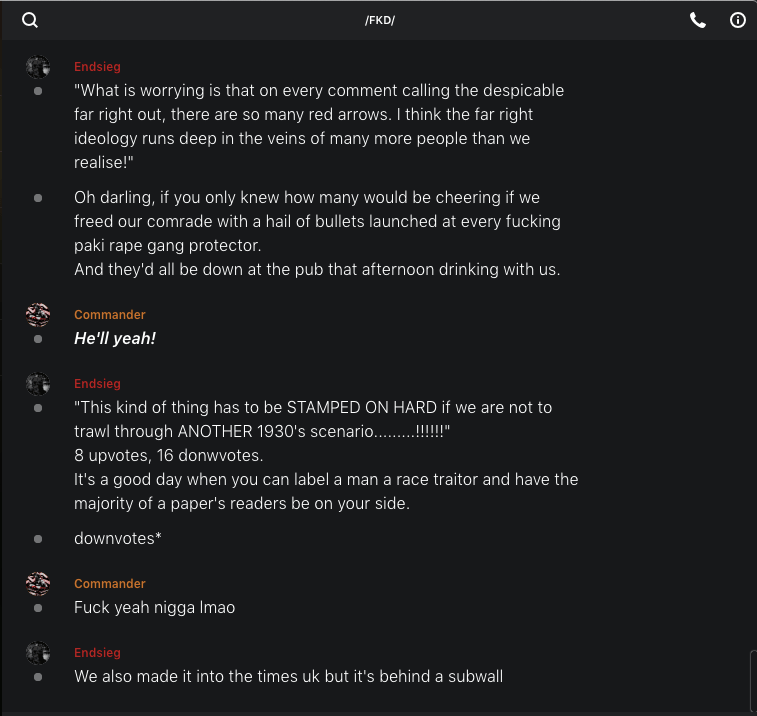Click the dot next to "downvotes*" message
The image size is (757, 716).
click(38, 539)
